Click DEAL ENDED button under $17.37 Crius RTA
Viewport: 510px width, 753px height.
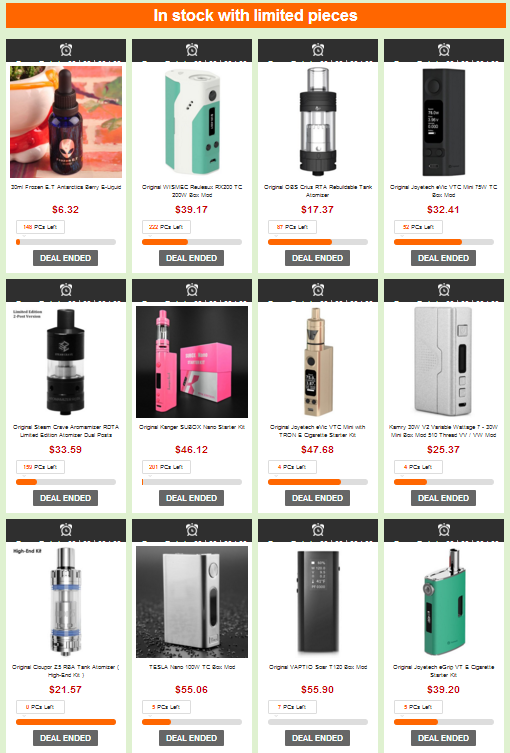(317, 258)
